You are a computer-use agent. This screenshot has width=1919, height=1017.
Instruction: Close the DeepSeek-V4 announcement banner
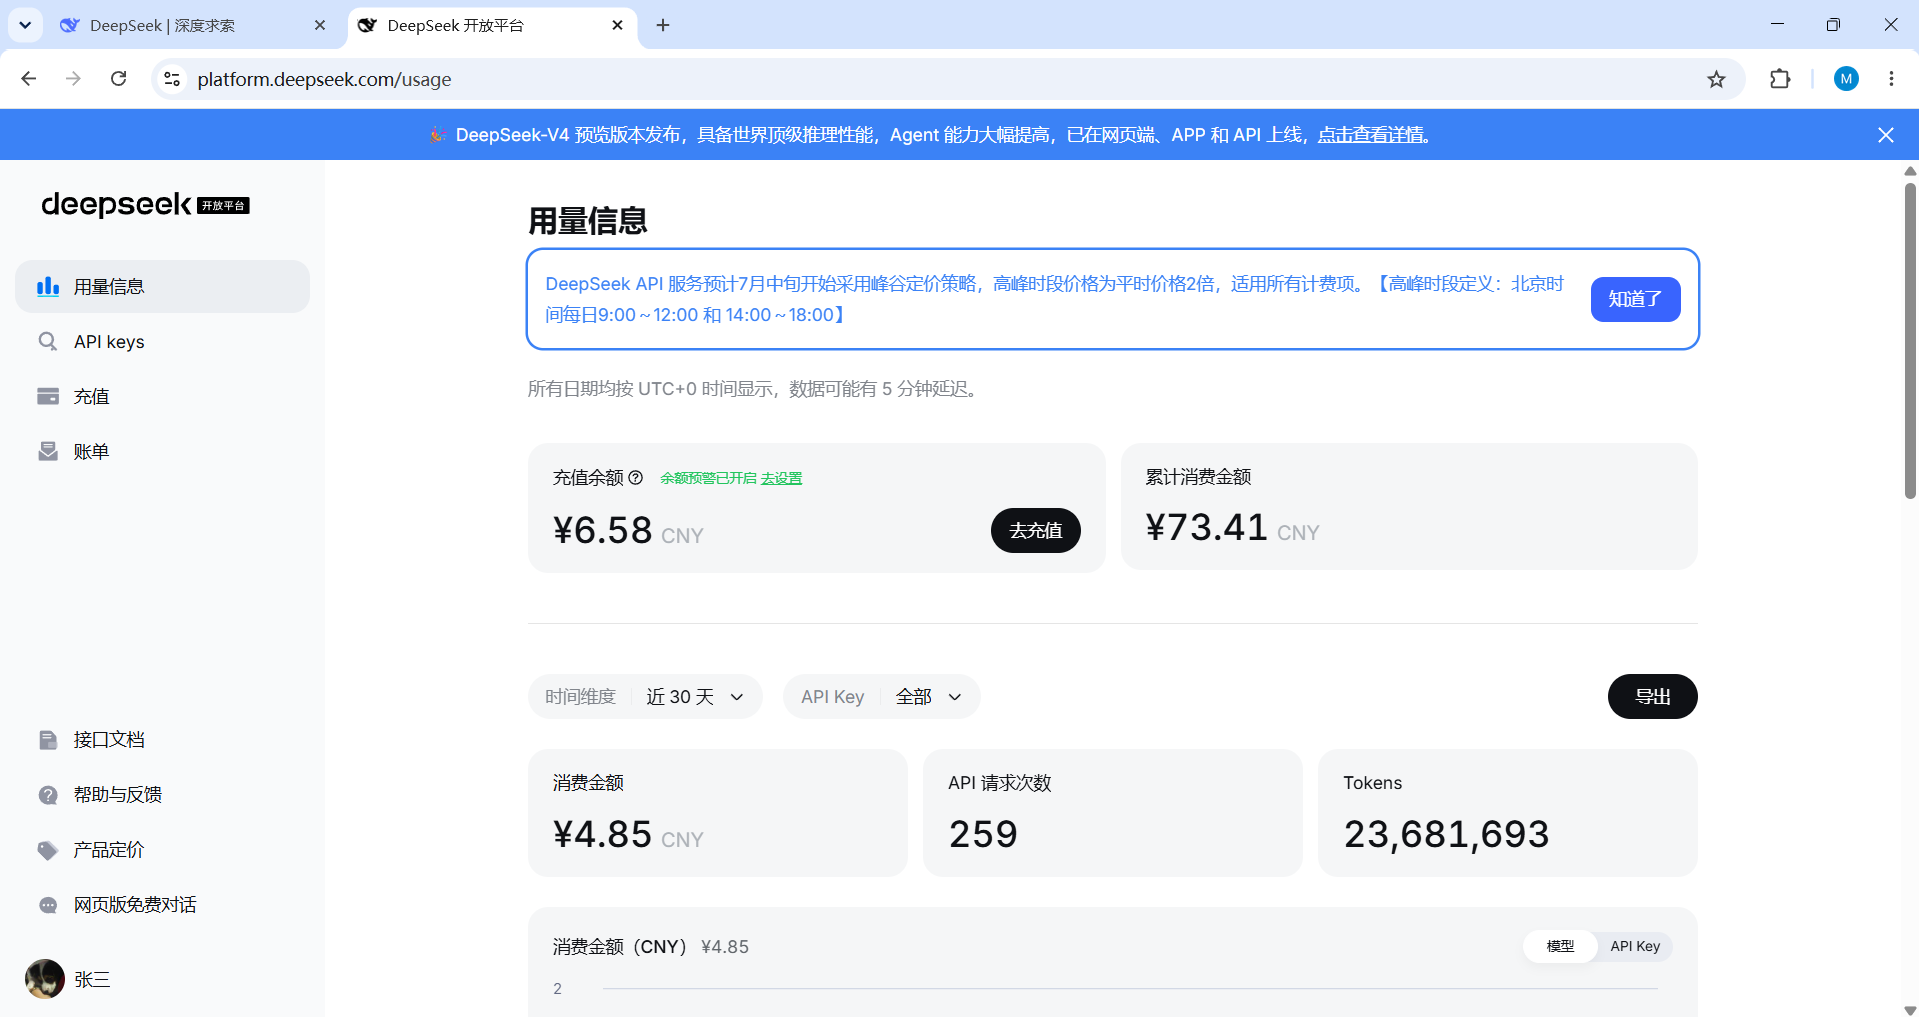pos(1885,135)
